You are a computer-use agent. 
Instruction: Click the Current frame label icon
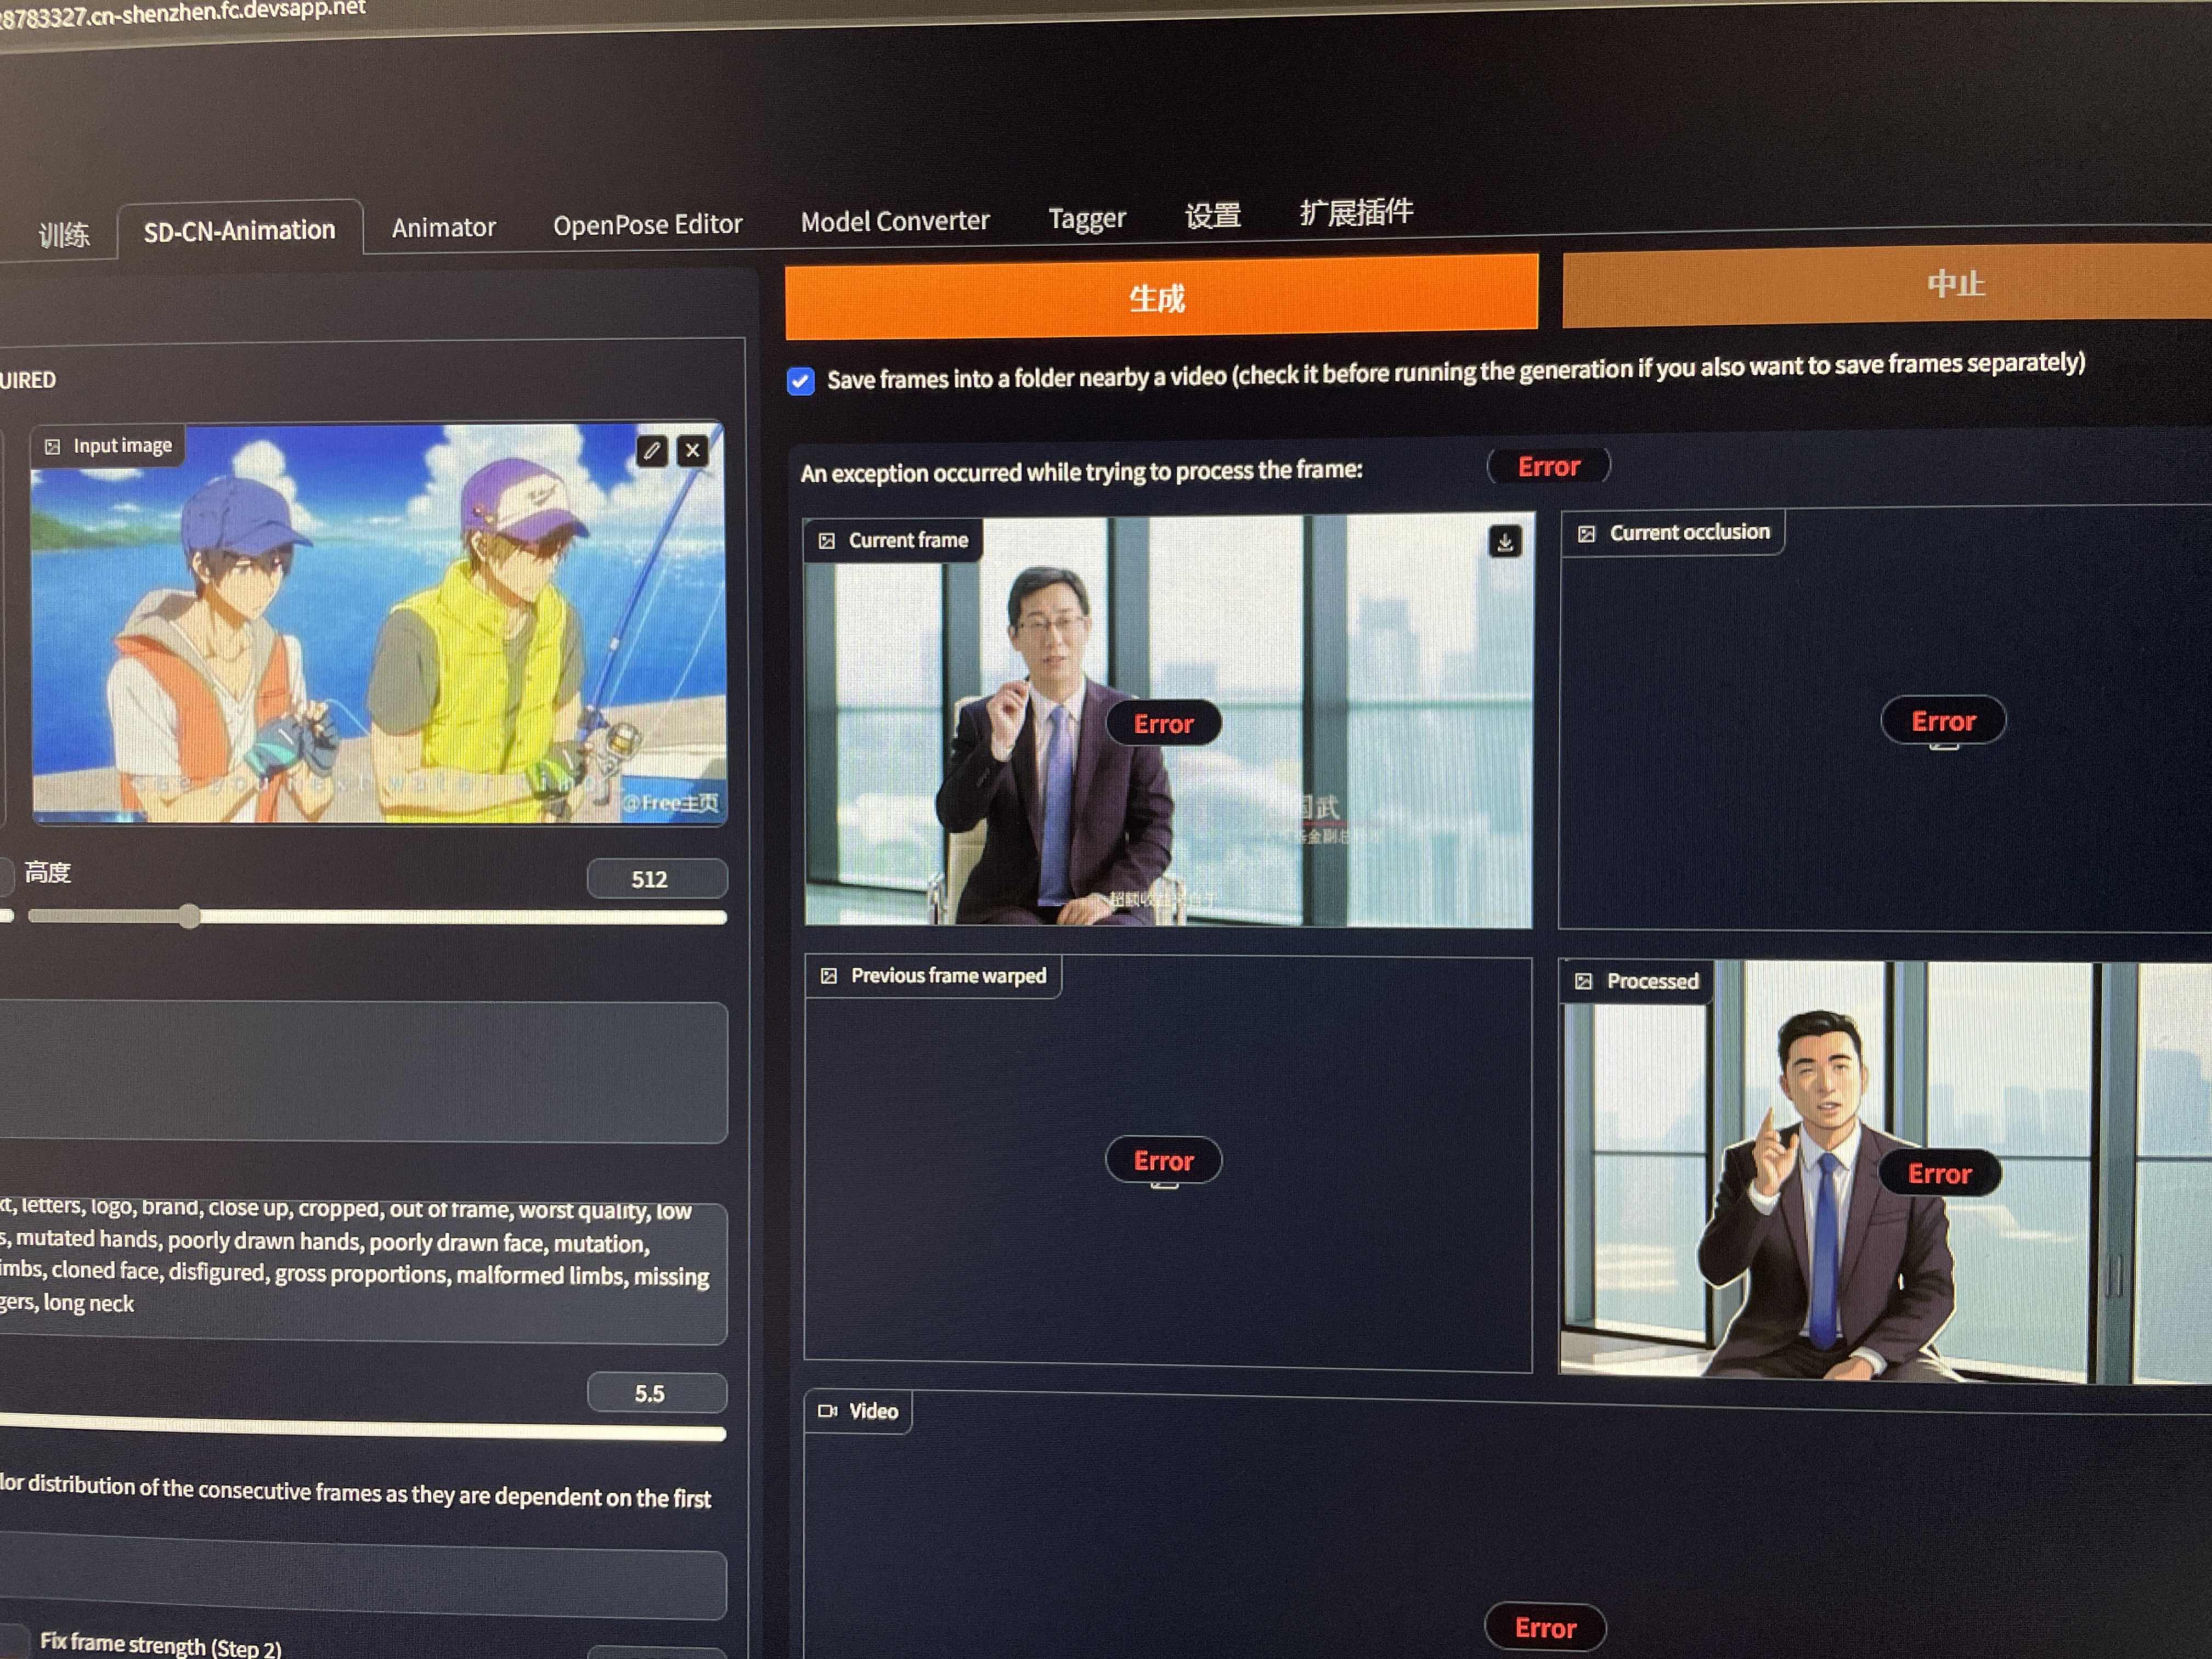pos(827,541)
